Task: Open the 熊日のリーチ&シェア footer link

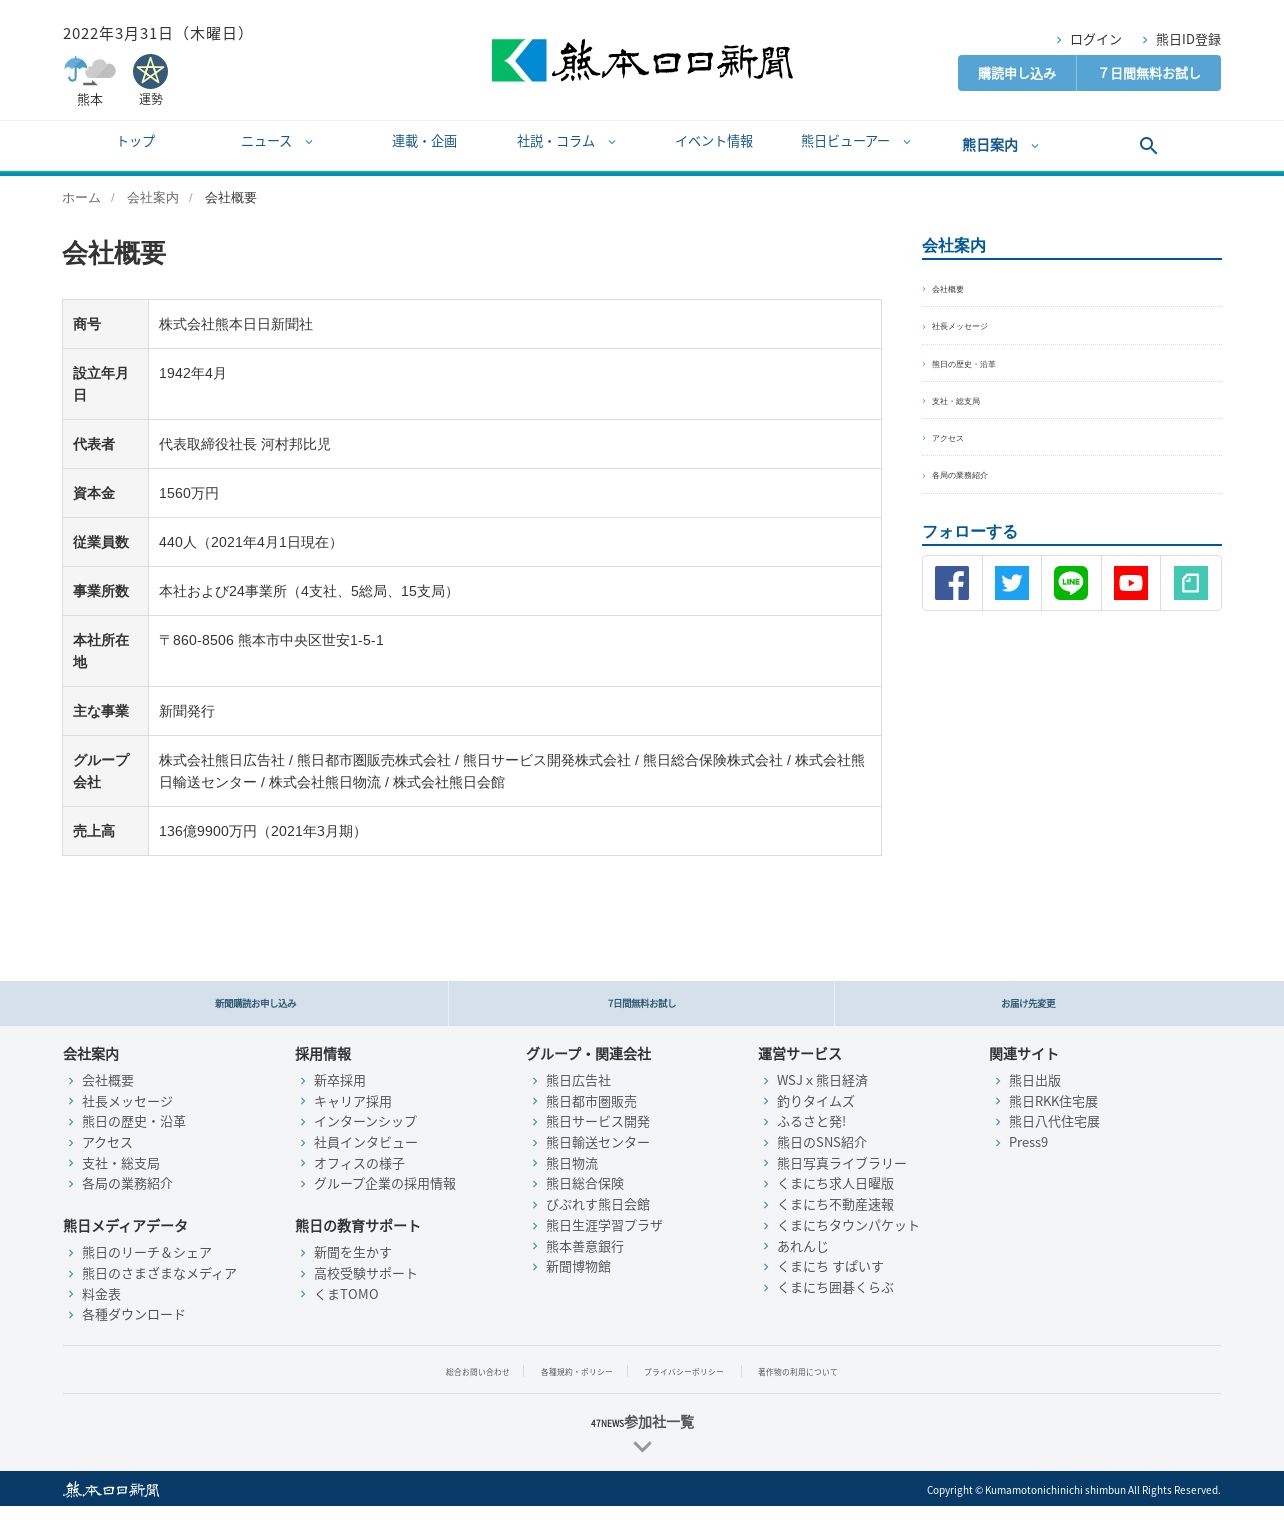Action: click(147, 1253)
